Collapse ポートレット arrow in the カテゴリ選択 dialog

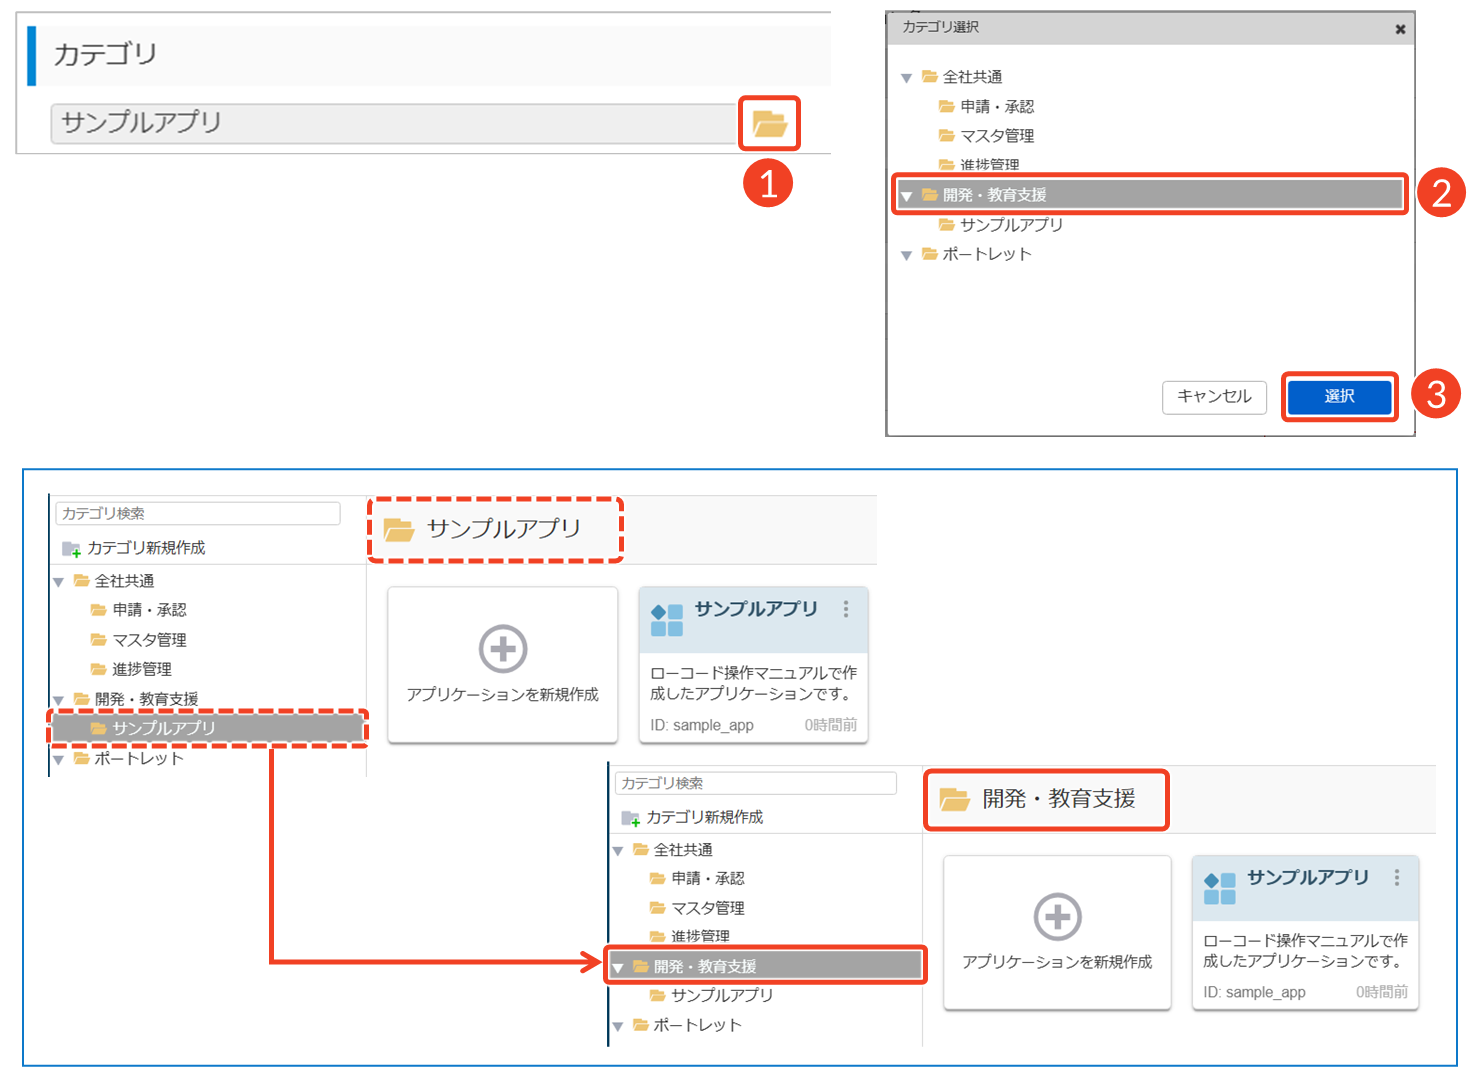click(x=906, y=255)
